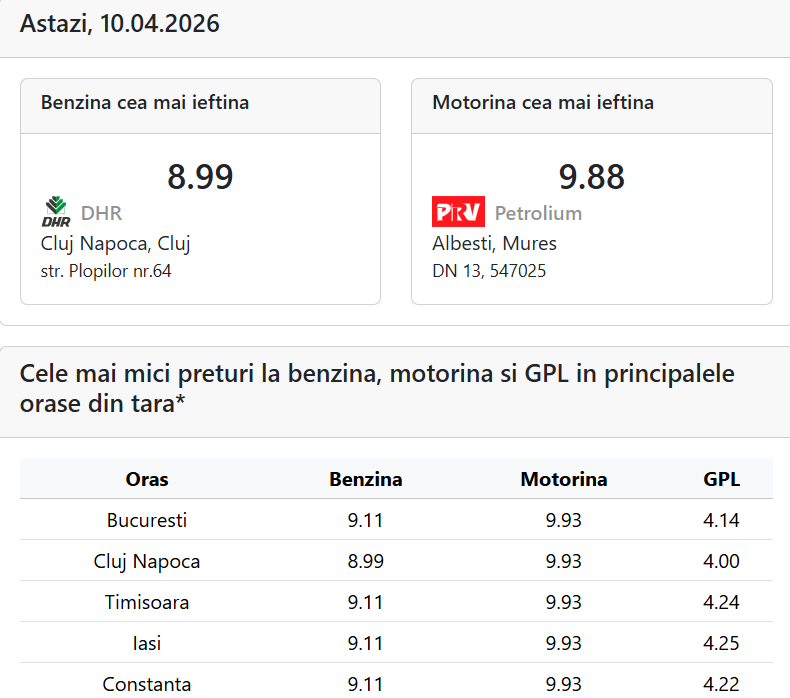Viewport: 790px width, 698px height.
Task: Click the Astazi, 10.04.2026 heading
Action: pyautogui.click(x=120, y=24)
